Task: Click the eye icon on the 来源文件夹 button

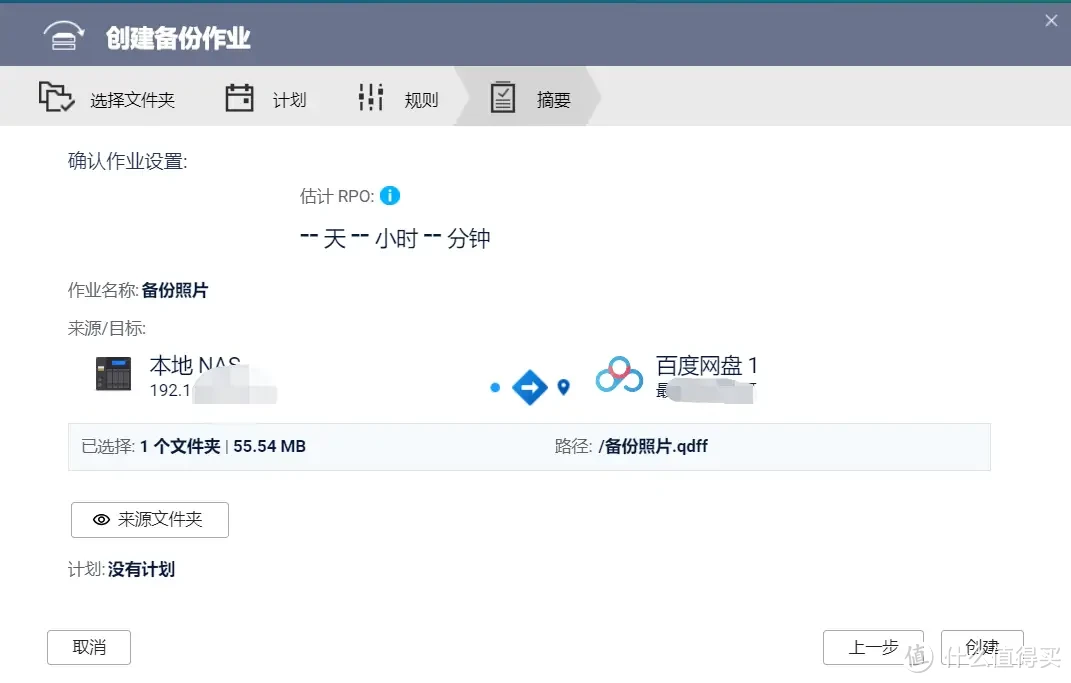Action: (x=100, y=520)
